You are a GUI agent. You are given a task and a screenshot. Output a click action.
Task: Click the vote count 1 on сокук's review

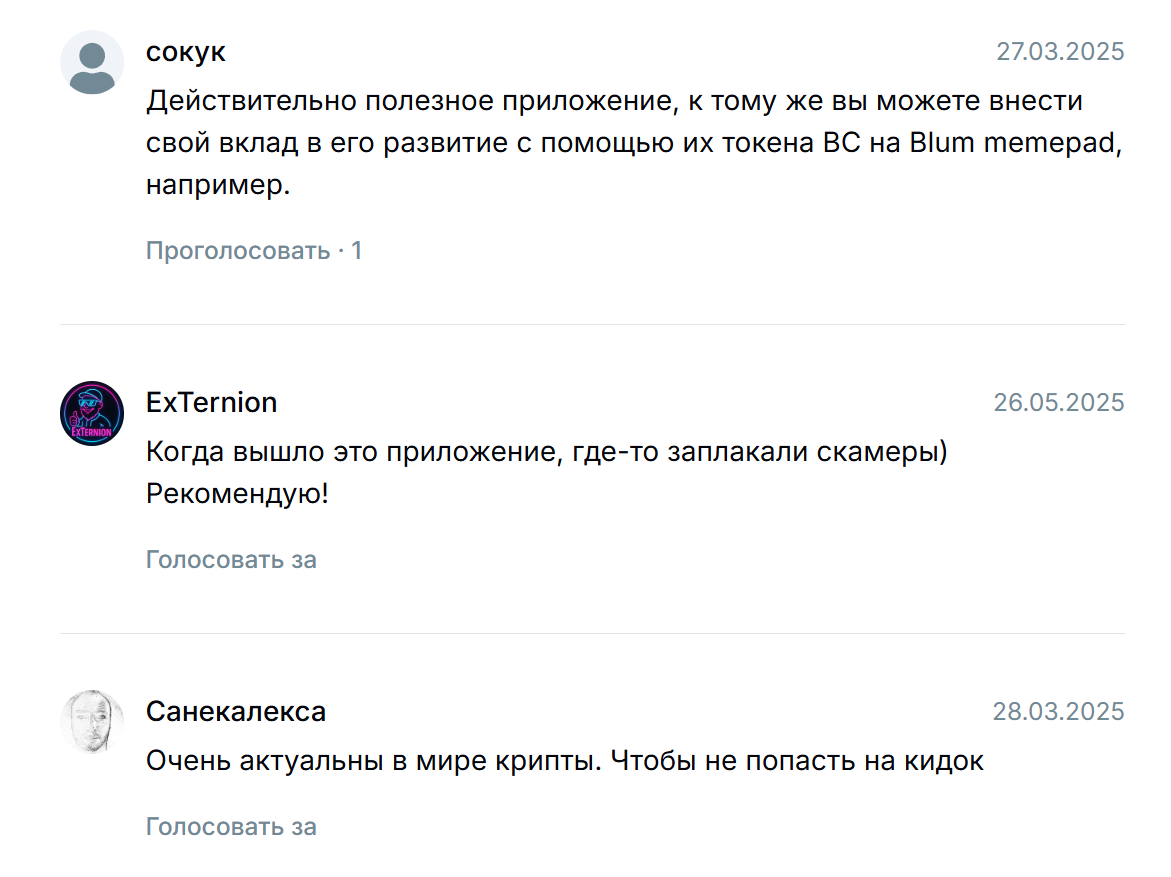click(357, 251)
